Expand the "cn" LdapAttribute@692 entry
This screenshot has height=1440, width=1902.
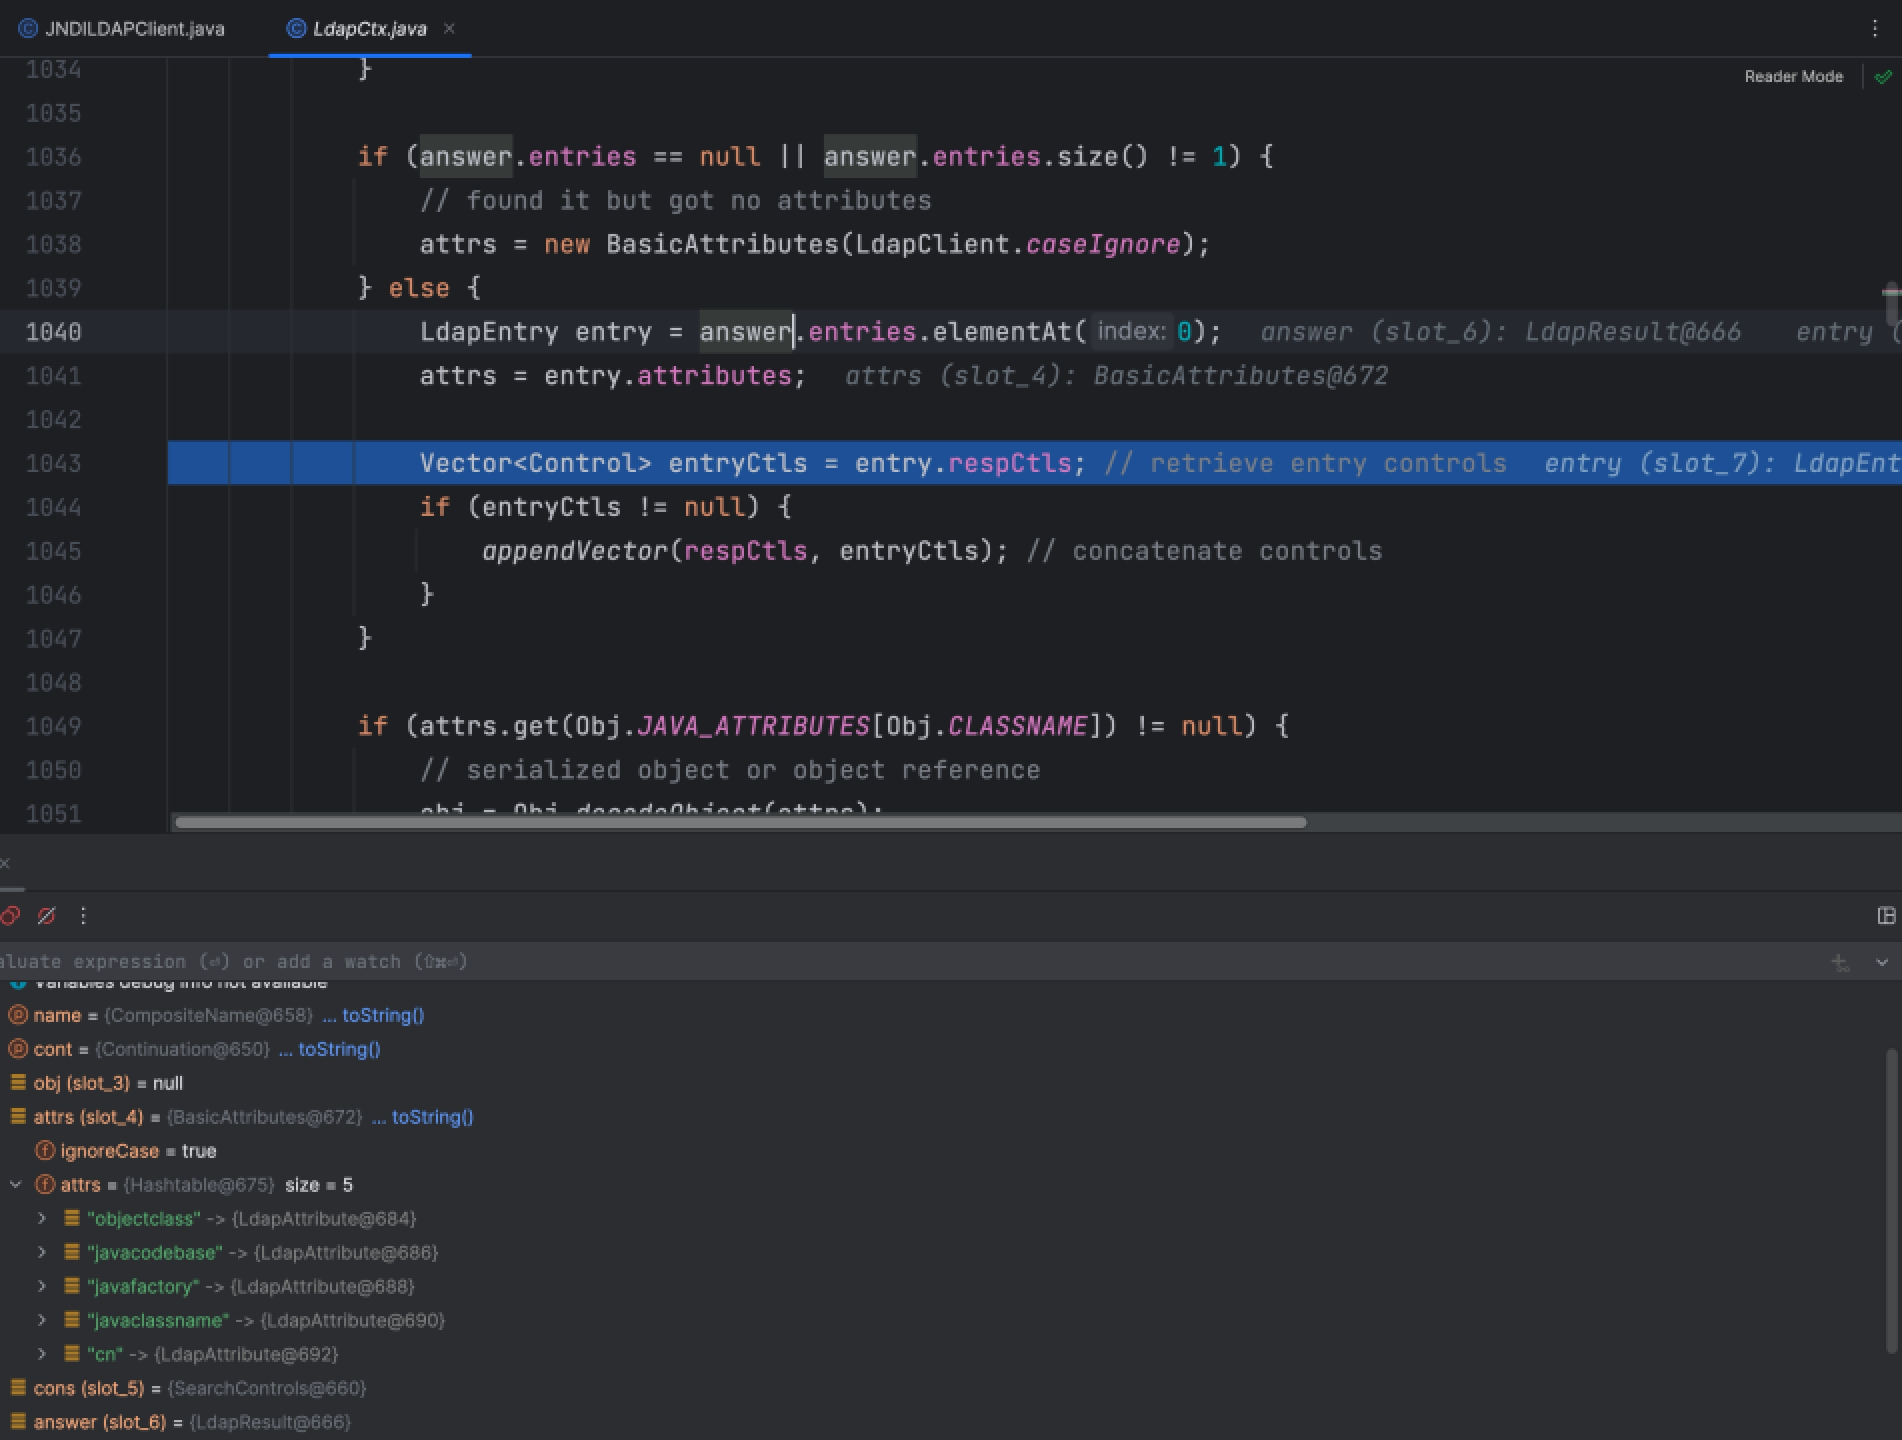(x=42, y=1355)
